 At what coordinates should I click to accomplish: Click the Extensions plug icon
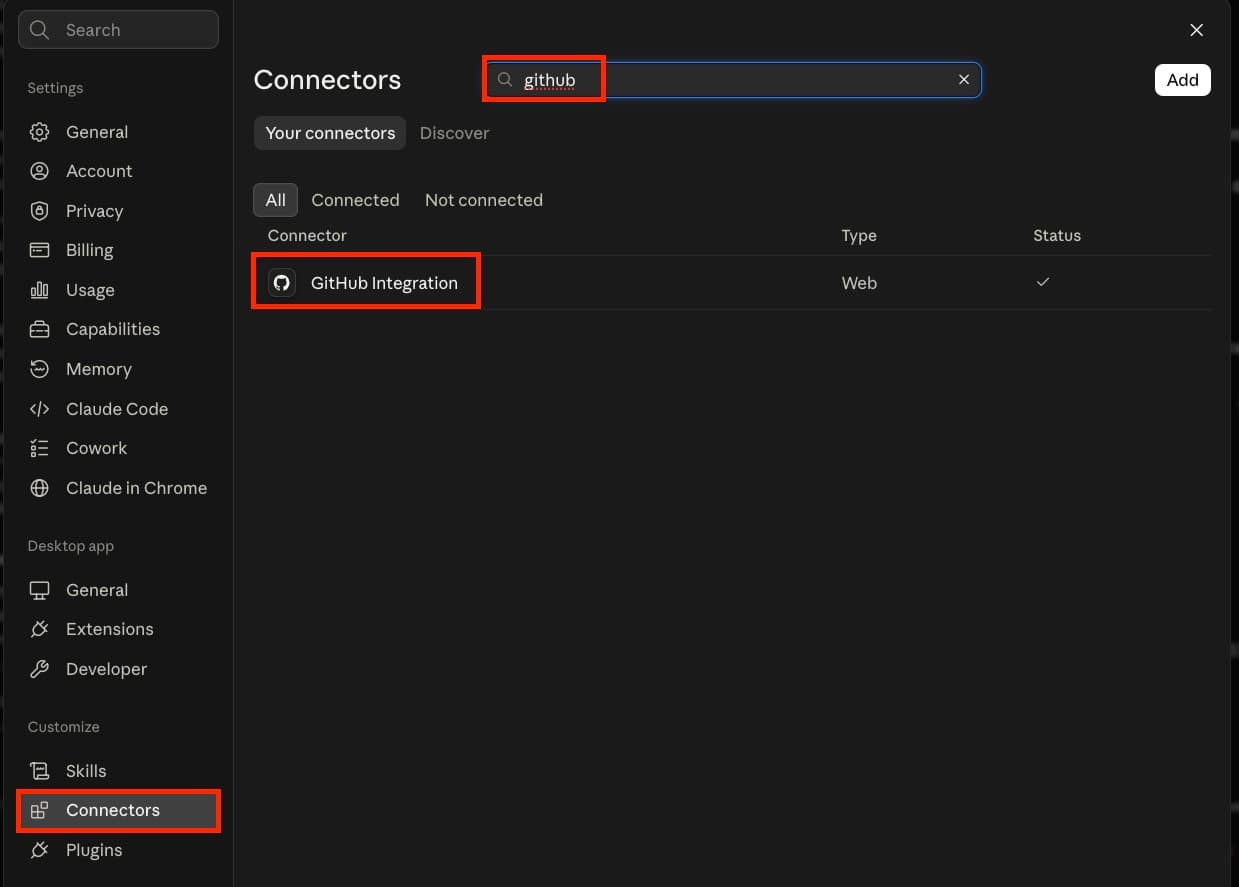tap(39, 629)
